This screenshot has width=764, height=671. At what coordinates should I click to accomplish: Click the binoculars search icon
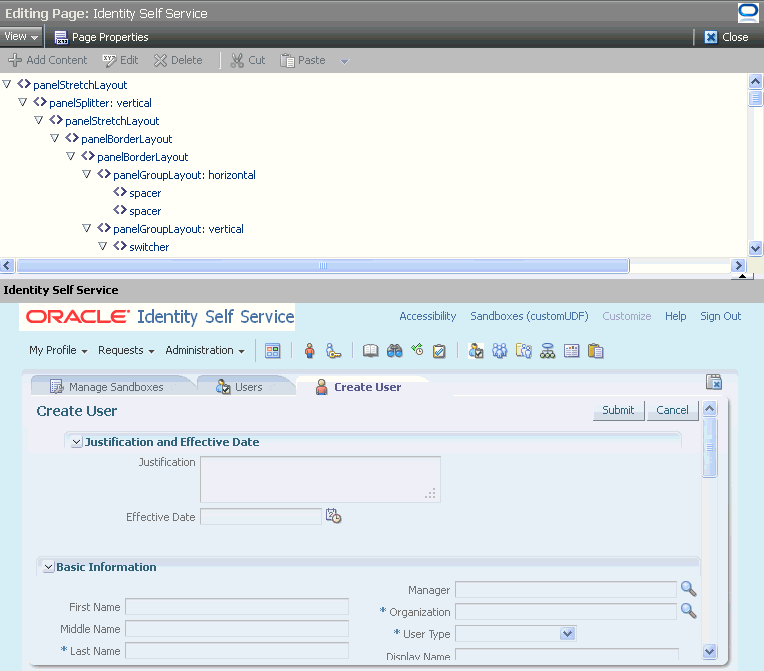coord(395,351)
